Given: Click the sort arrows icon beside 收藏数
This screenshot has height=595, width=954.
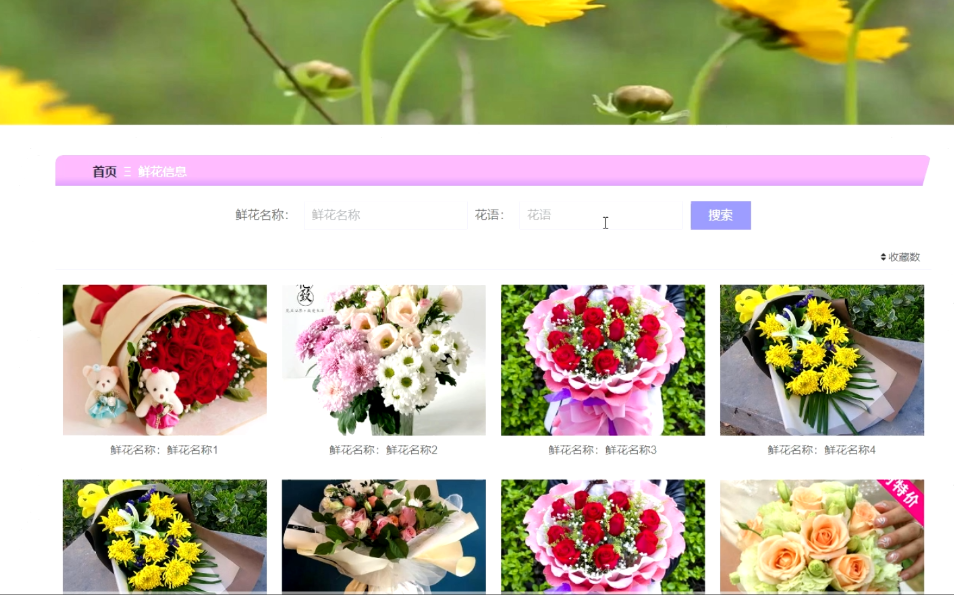Looking at the screenshot, I should pyautogui.click(x=883, y=257).
